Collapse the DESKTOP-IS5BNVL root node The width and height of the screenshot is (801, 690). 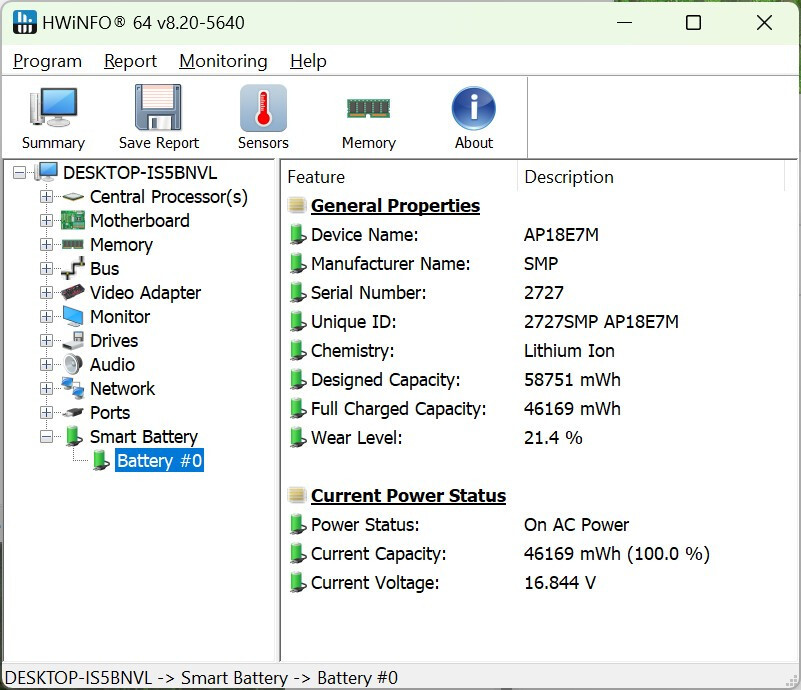19,173
